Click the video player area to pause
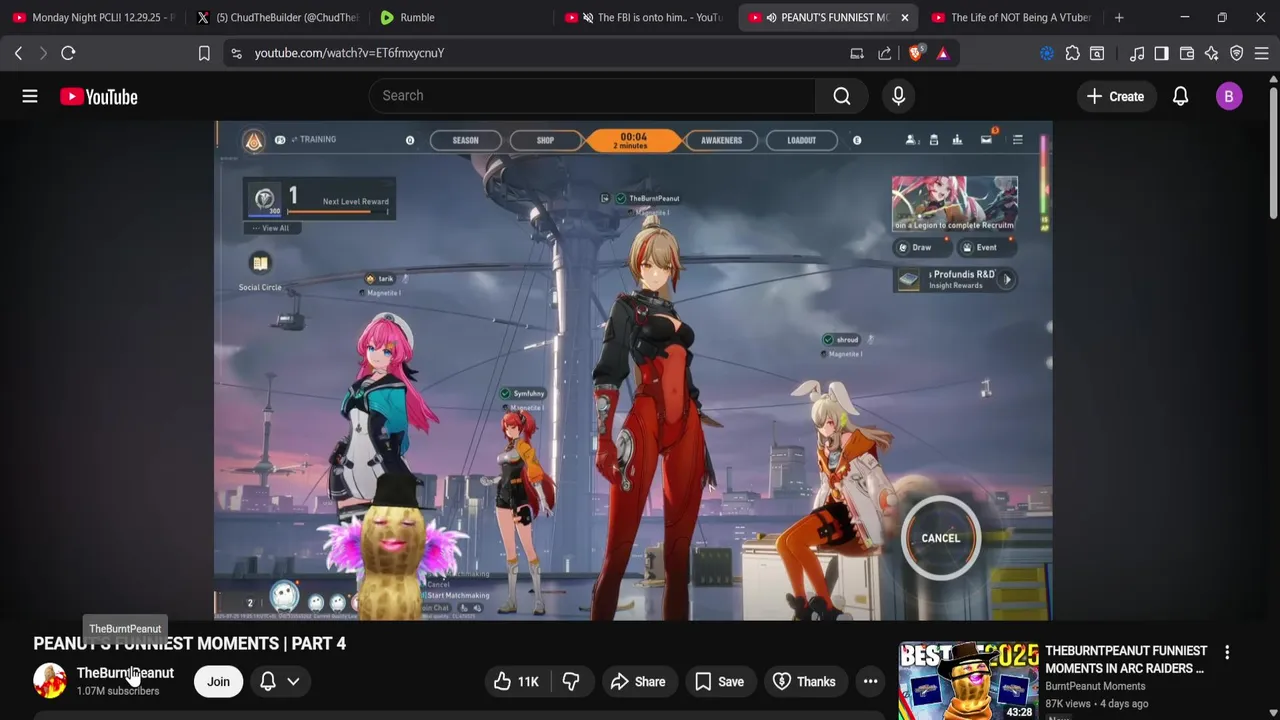The width and height of the screenshot is (1280, 720). click(x=633, y=370)
